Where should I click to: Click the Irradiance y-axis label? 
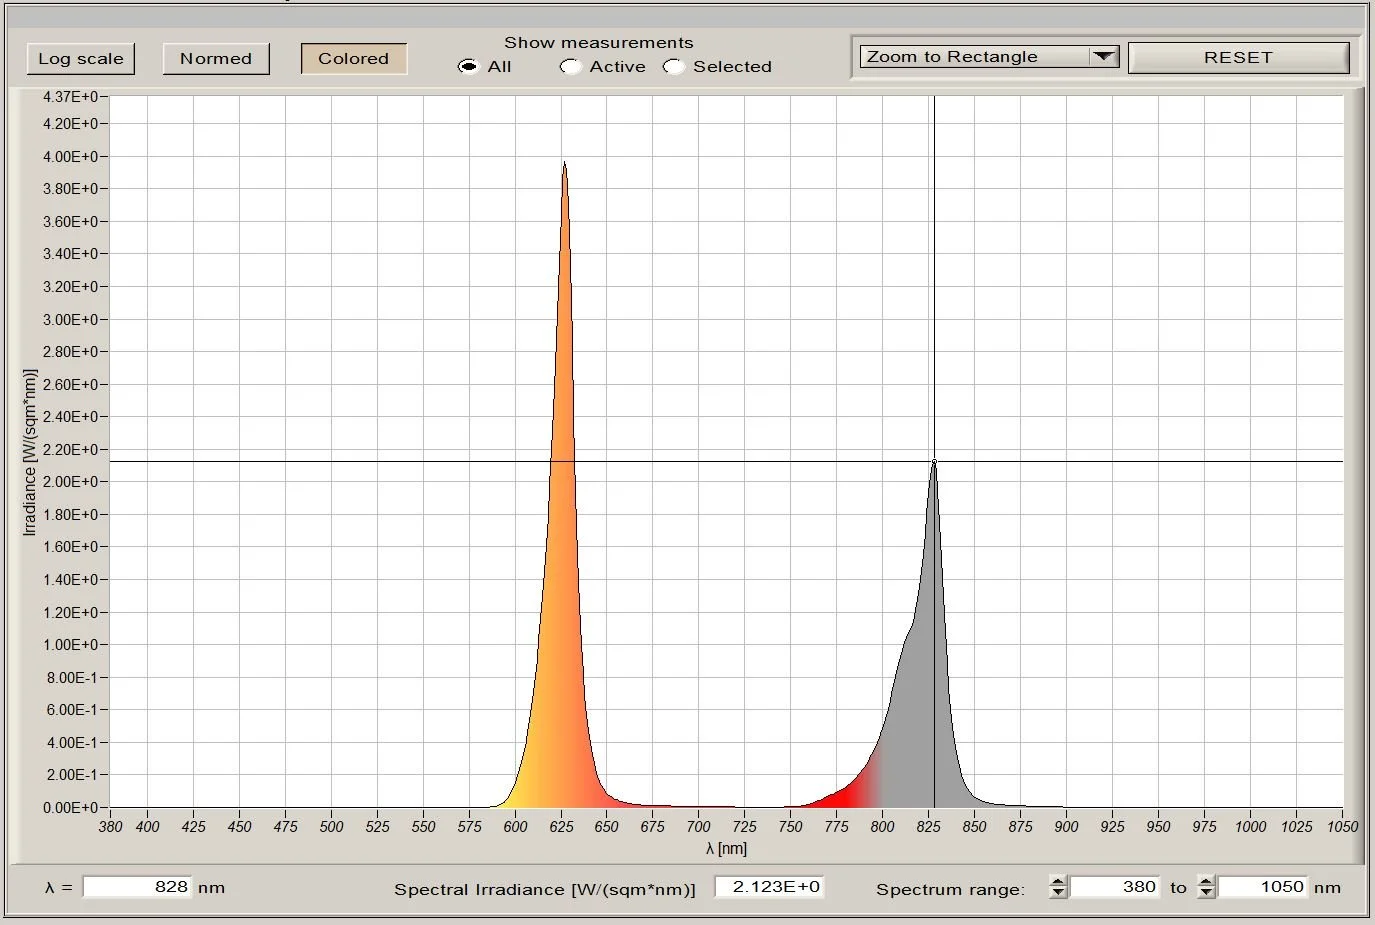(30, 452)
